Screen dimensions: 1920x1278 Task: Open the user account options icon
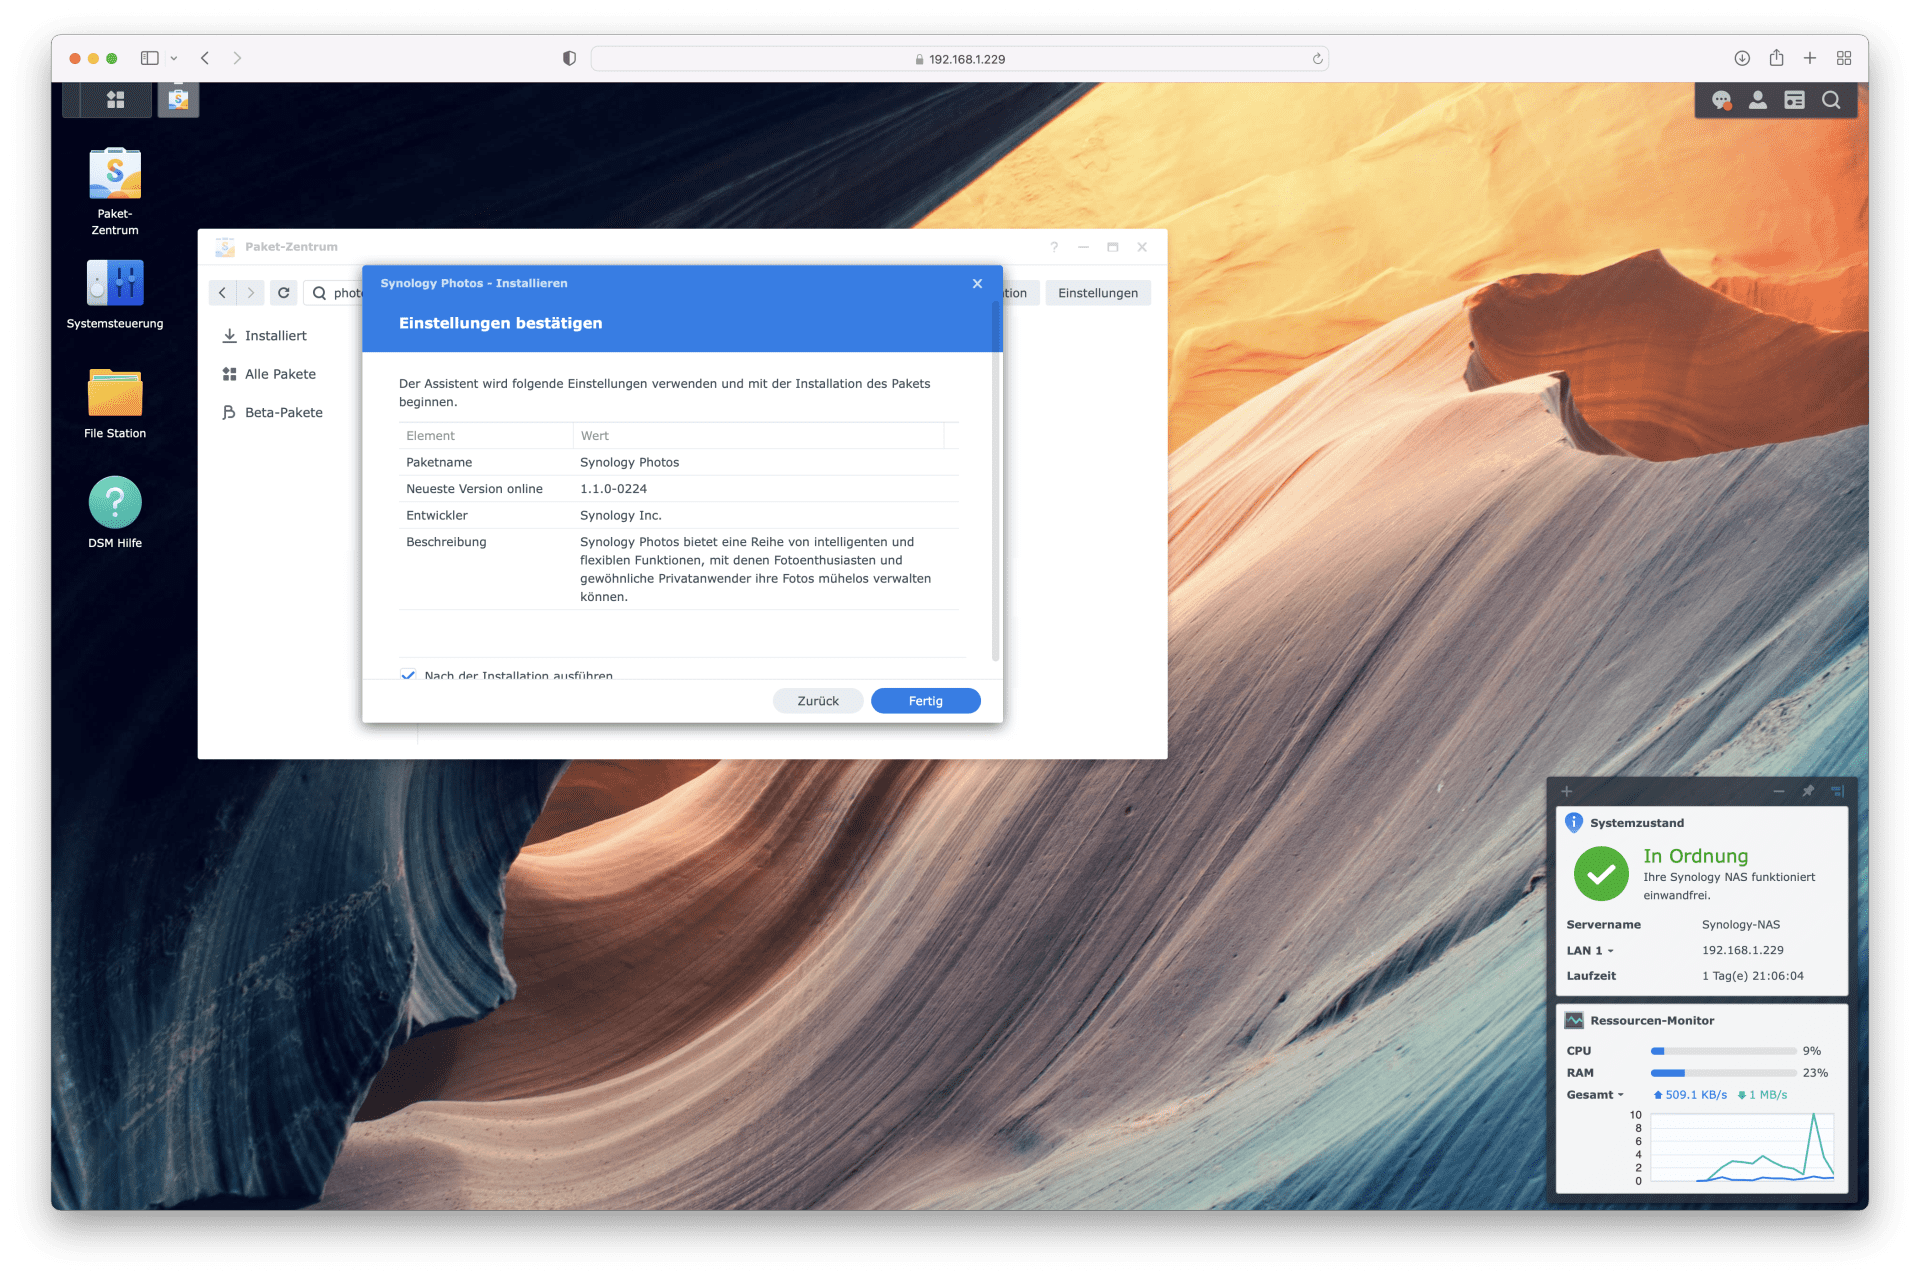1757,100
